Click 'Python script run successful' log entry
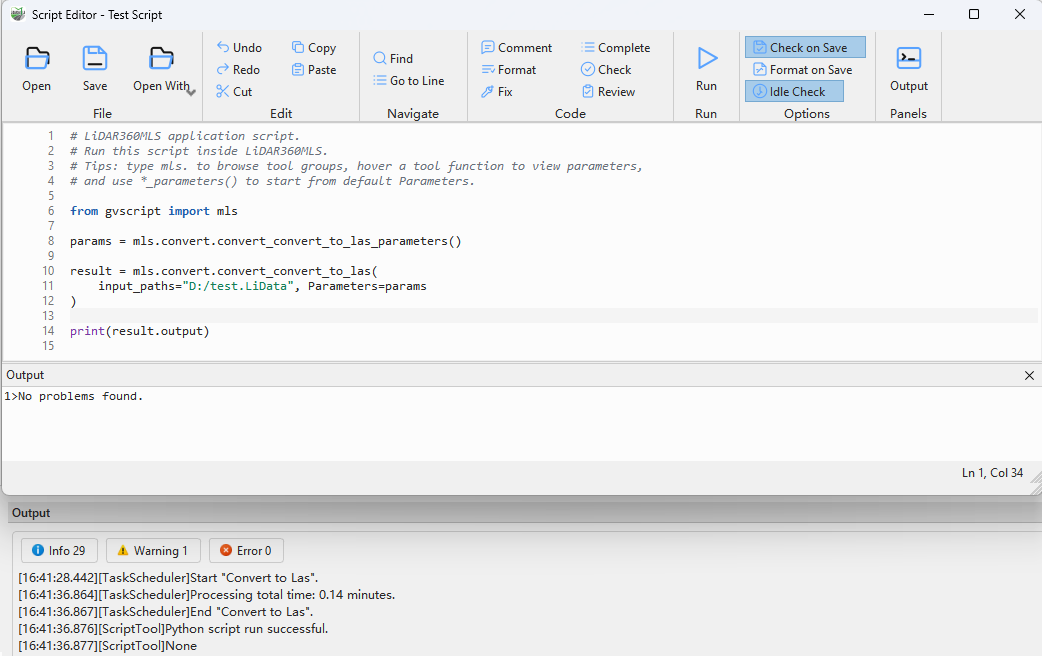The height and width of the screenshot is (656, 1042). [x=173, y=629]
